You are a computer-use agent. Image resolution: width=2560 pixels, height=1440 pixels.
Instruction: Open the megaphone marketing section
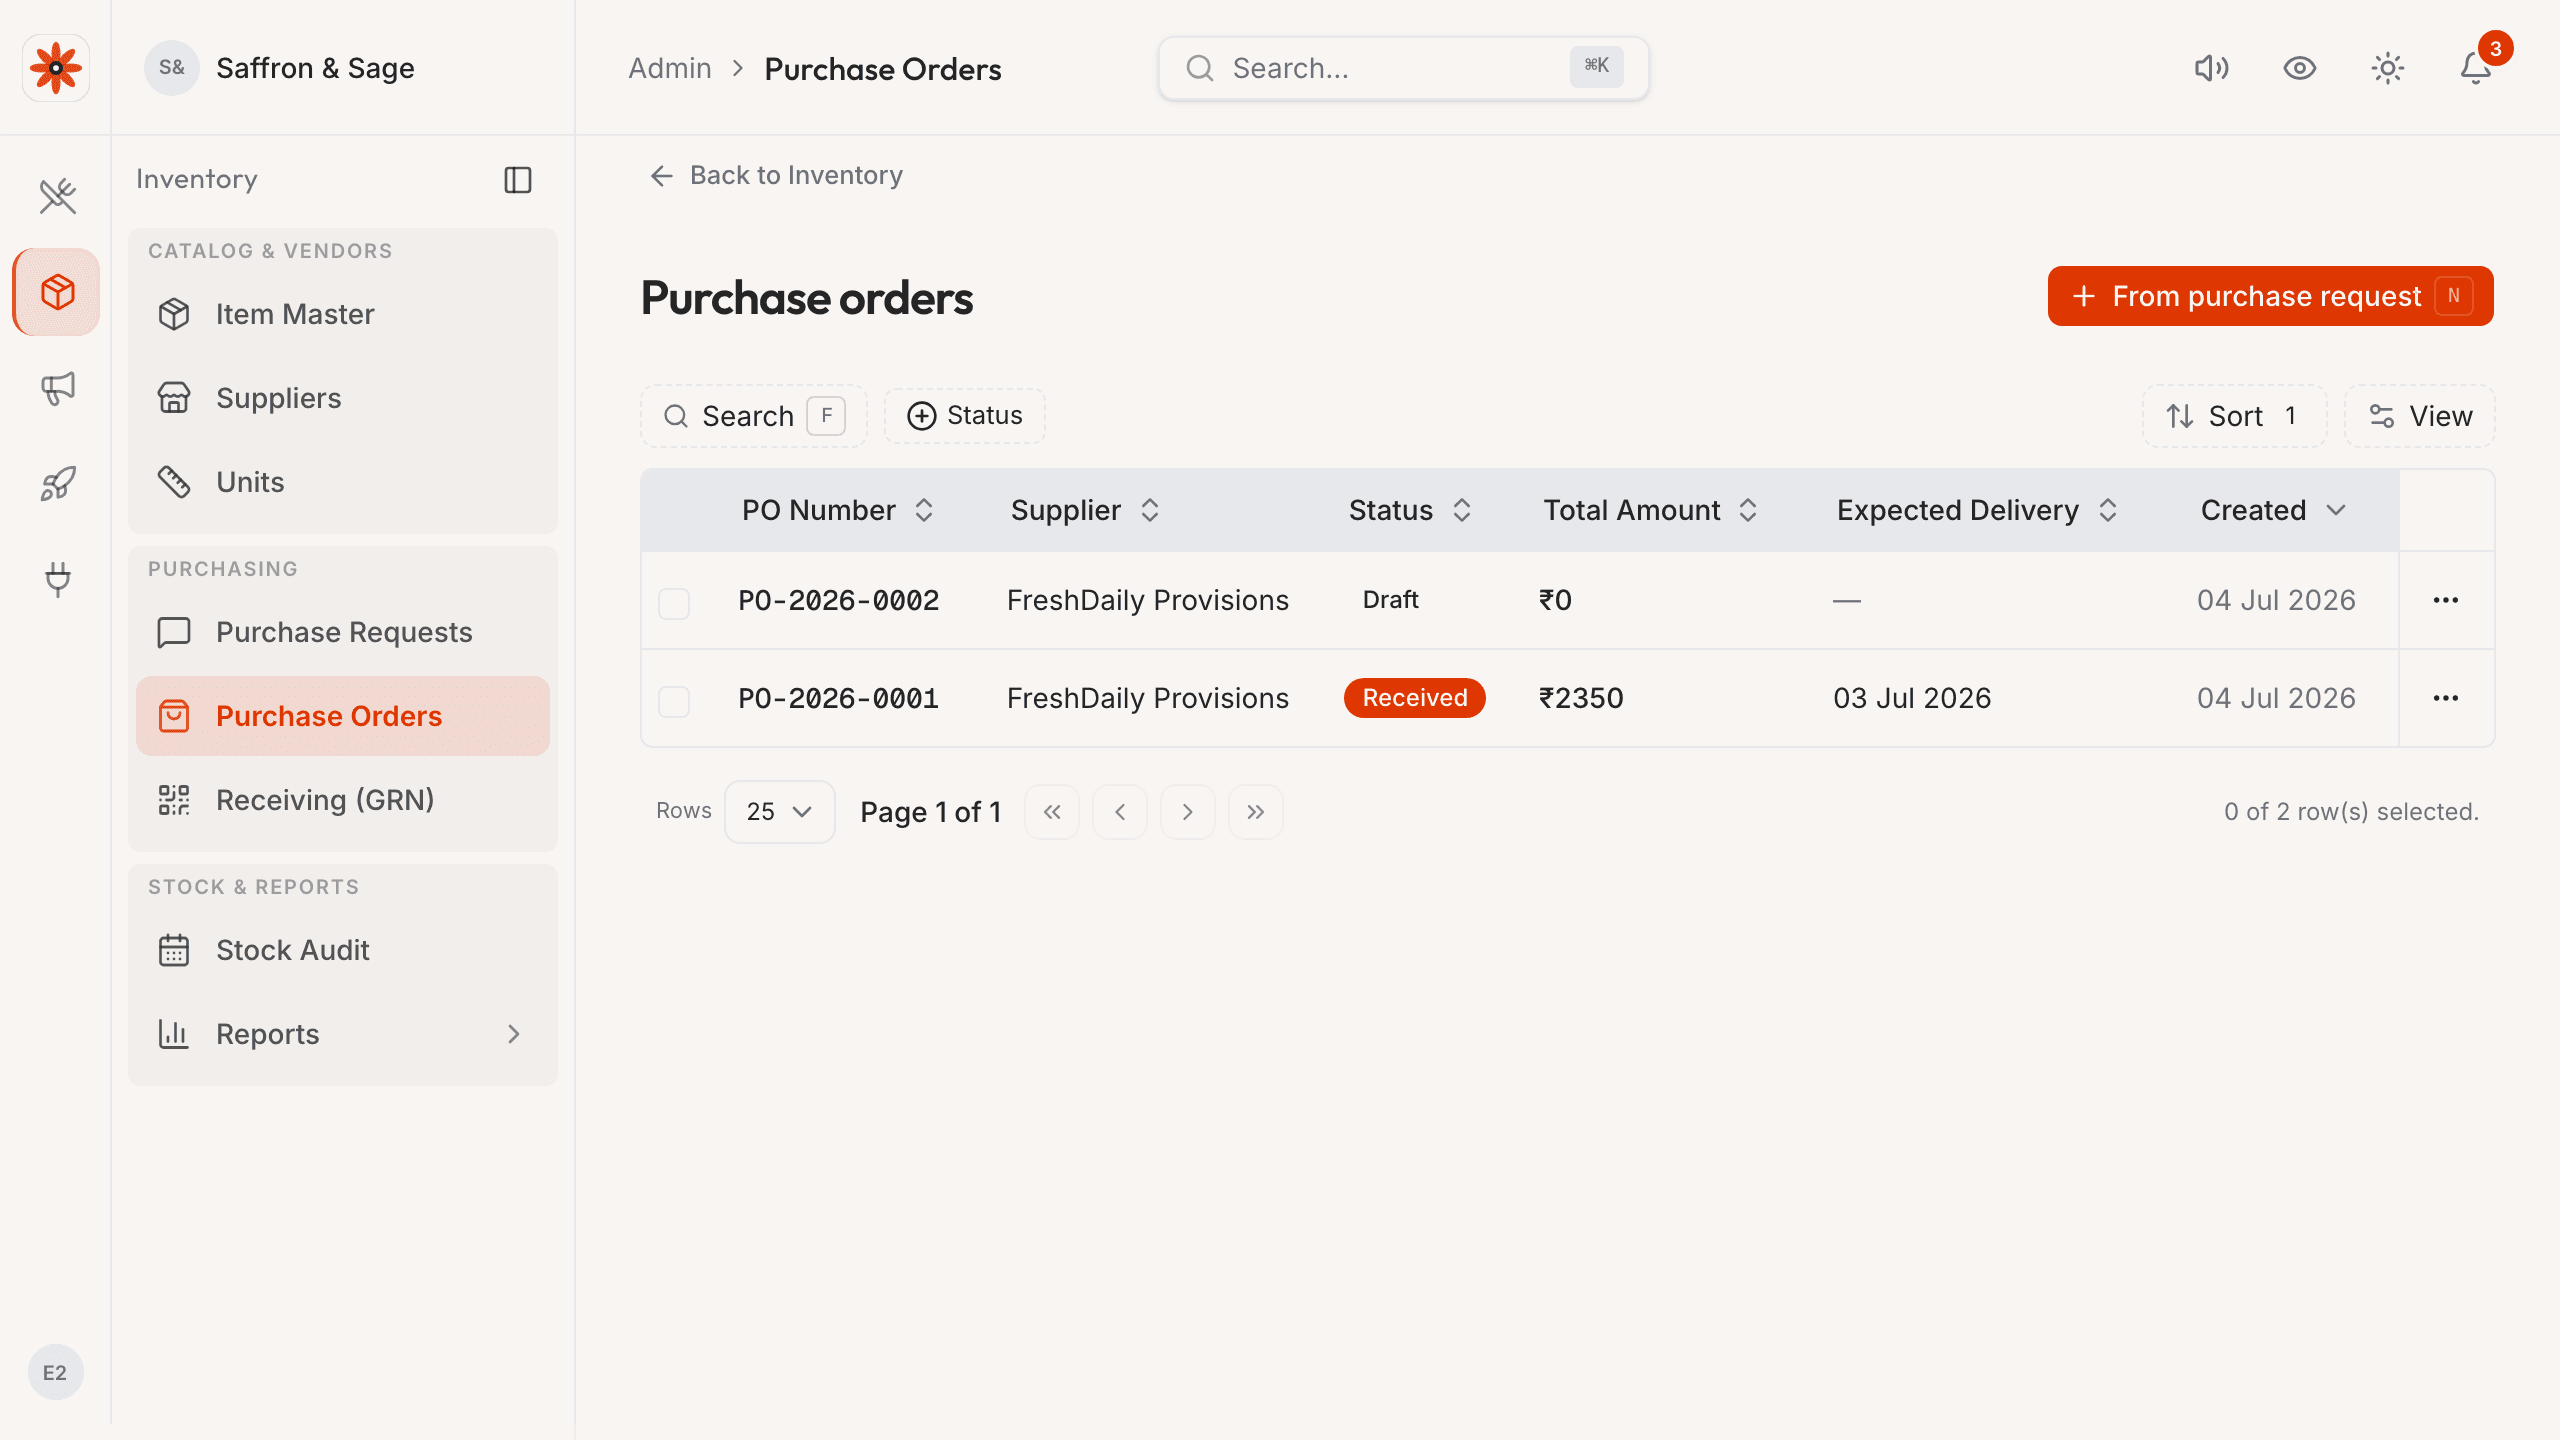point(57,388)
